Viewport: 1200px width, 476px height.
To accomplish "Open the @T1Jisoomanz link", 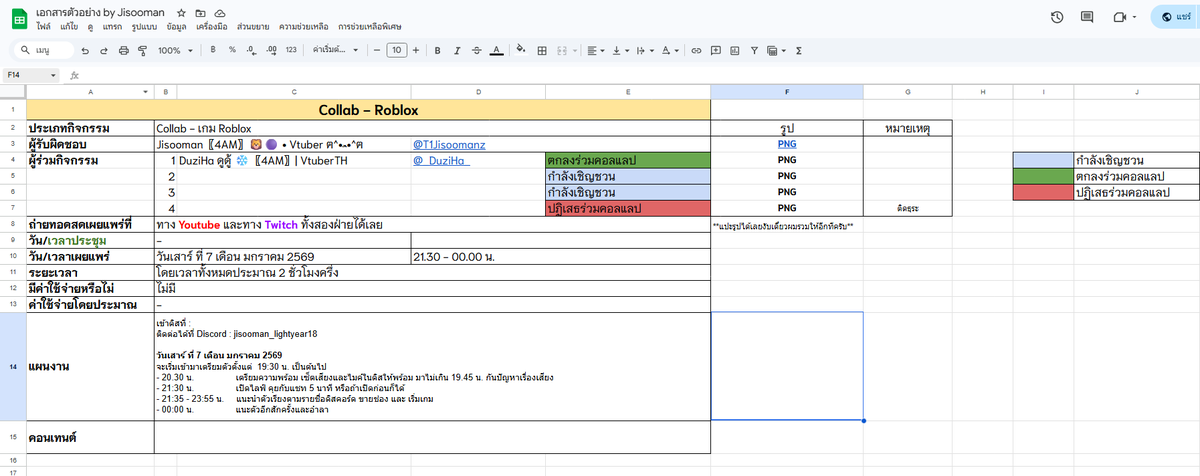I will pyautogui.click(x=447, y=145).
